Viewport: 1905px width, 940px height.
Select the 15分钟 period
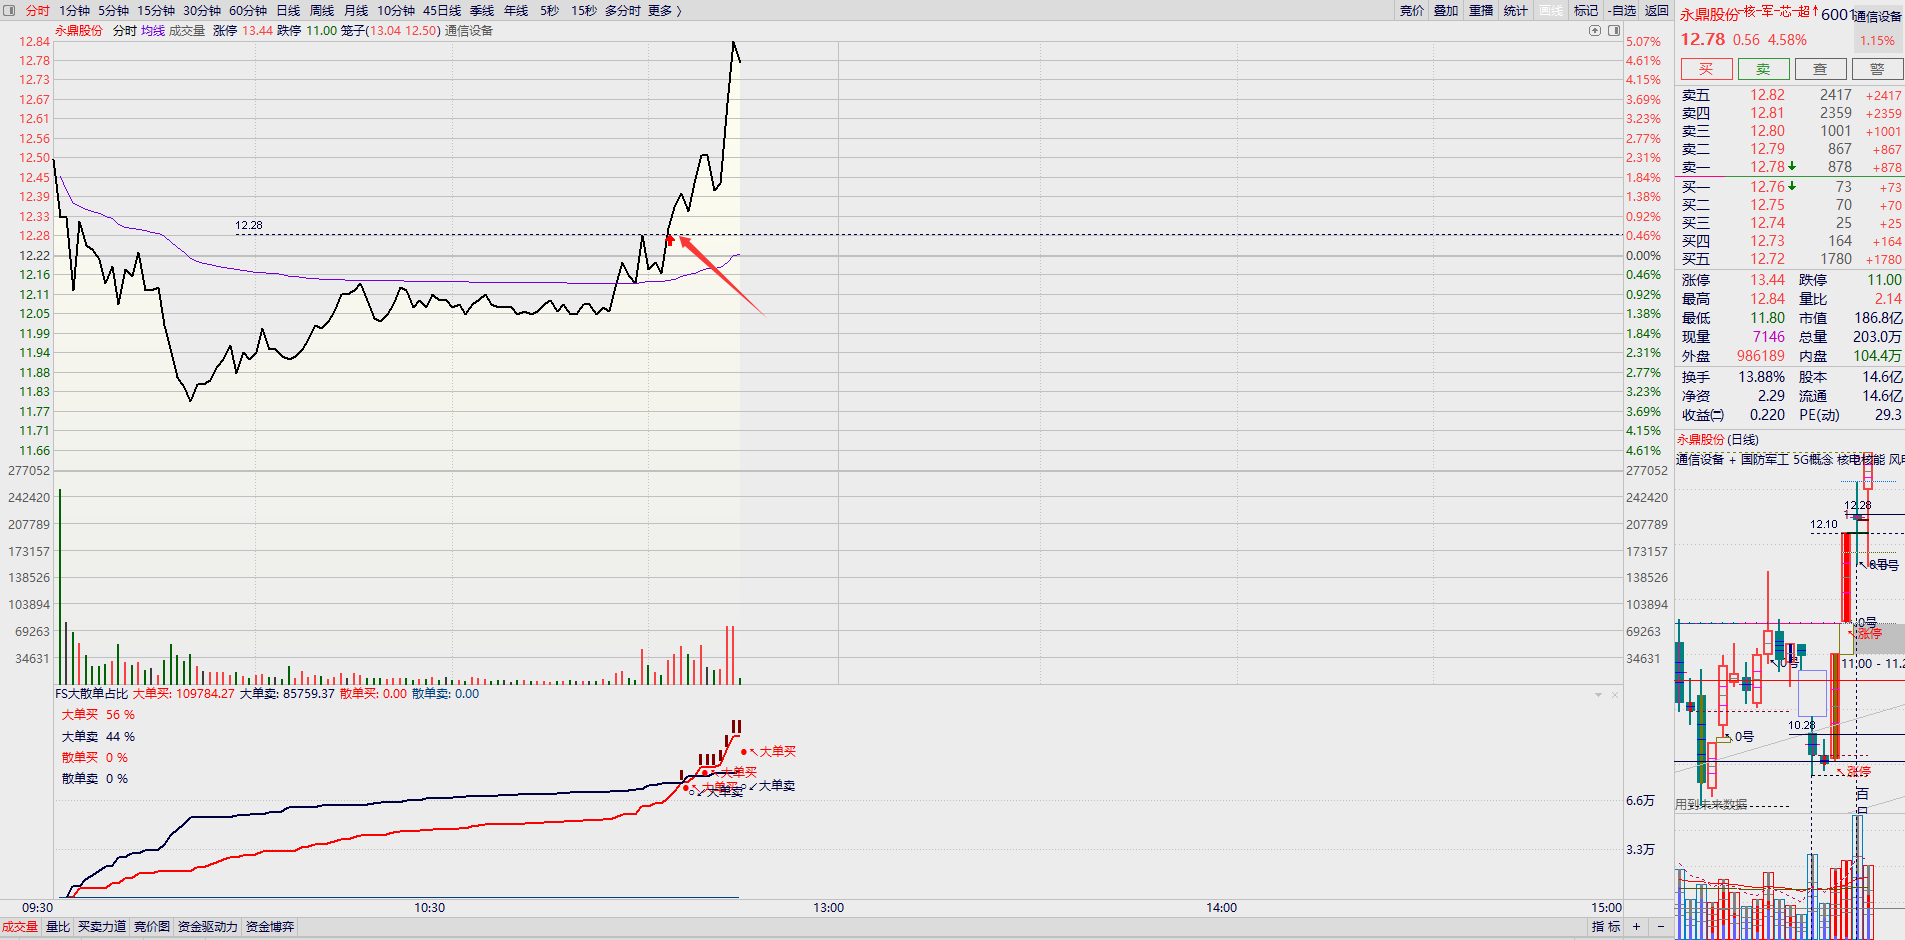156,10
